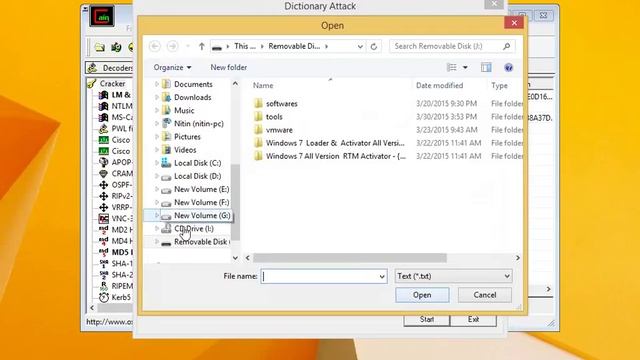Click the CD Drive (I:) icon
Screen dimensions: 640x360
(166, 229)
